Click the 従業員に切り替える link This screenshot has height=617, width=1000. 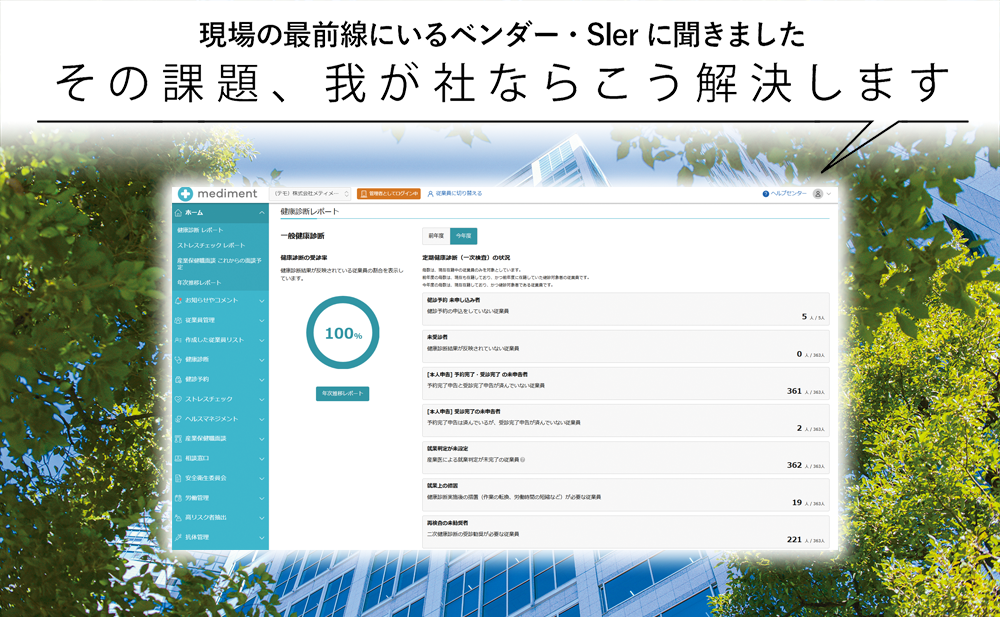[459, 193]
